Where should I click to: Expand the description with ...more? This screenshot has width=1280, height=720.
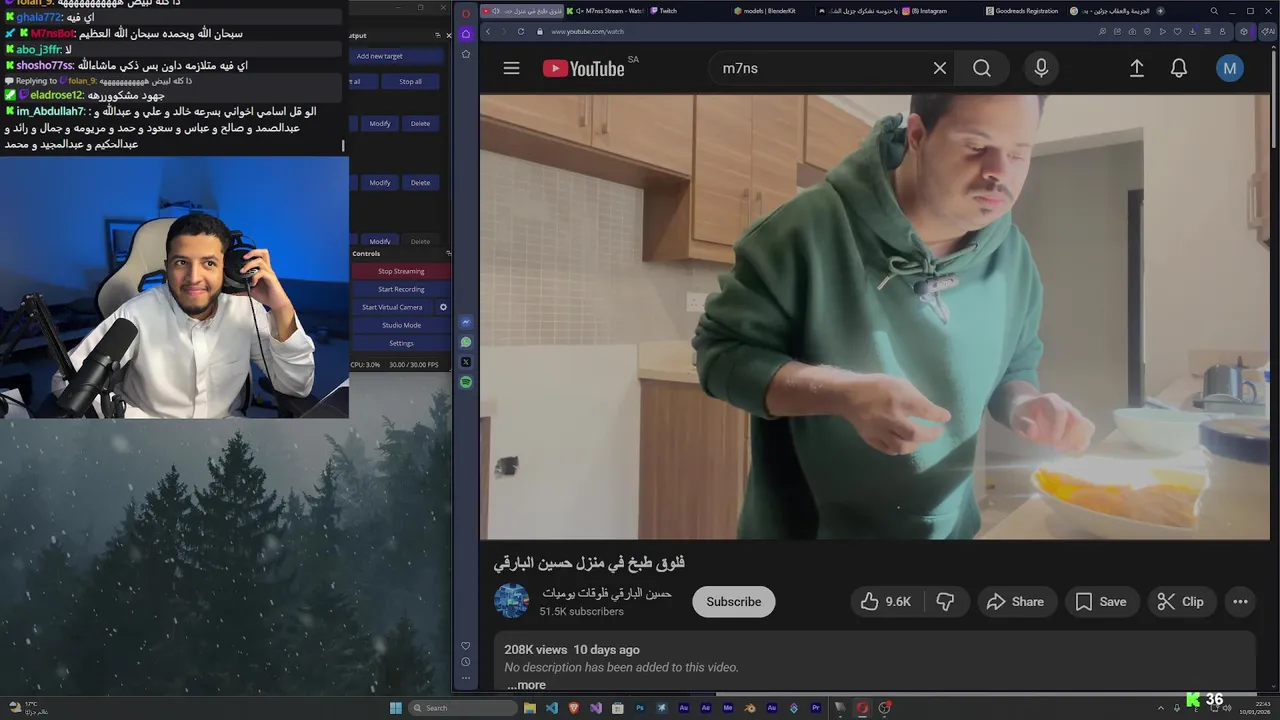(526, 685)
